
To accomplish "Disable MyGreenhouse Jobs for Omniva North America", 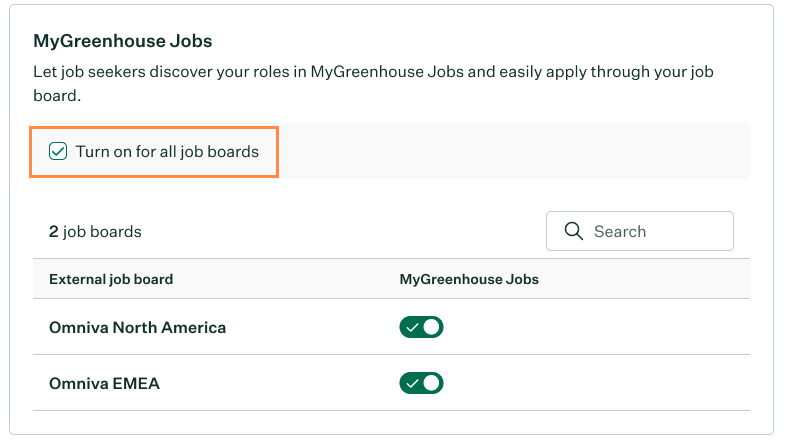I will (421, 327).
